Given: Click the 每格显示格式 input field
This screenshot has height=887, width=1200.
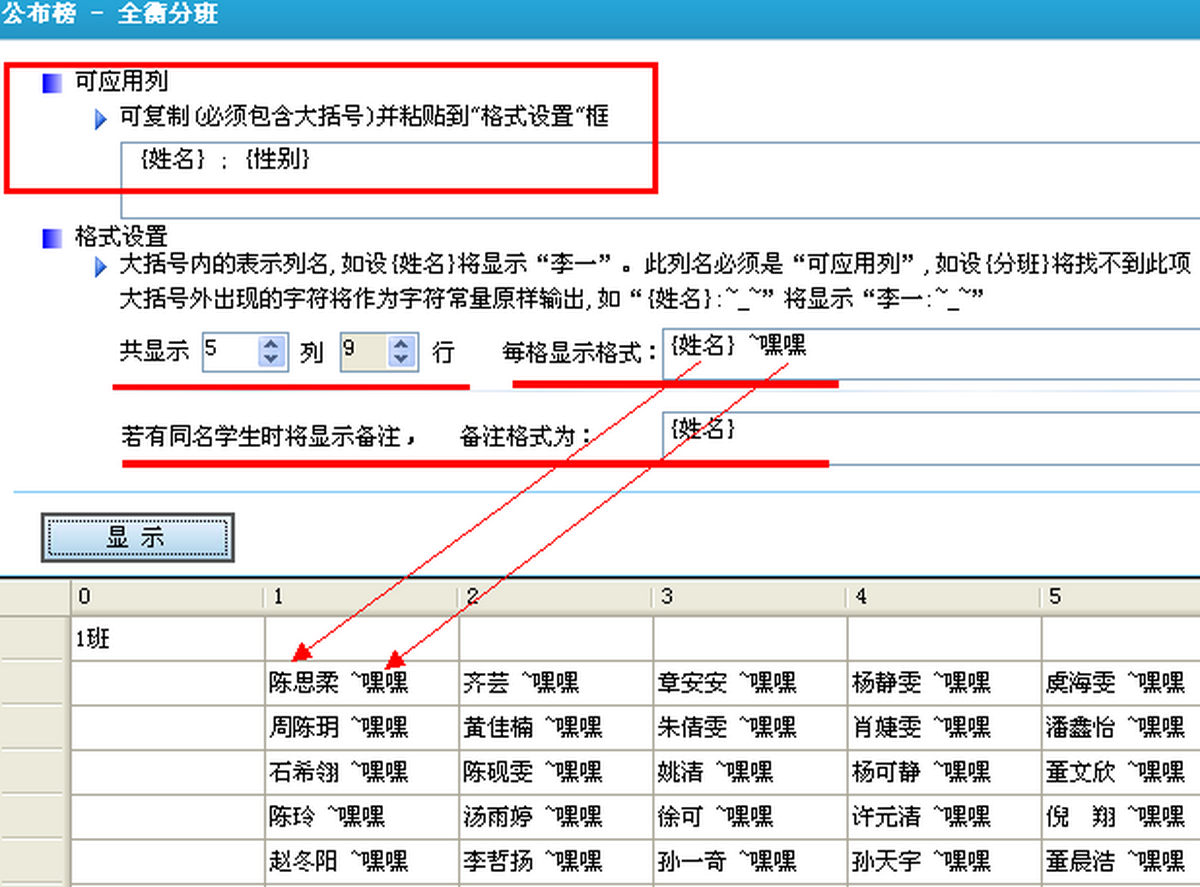Looking at the screenshot, I should [x=931, y=354].
